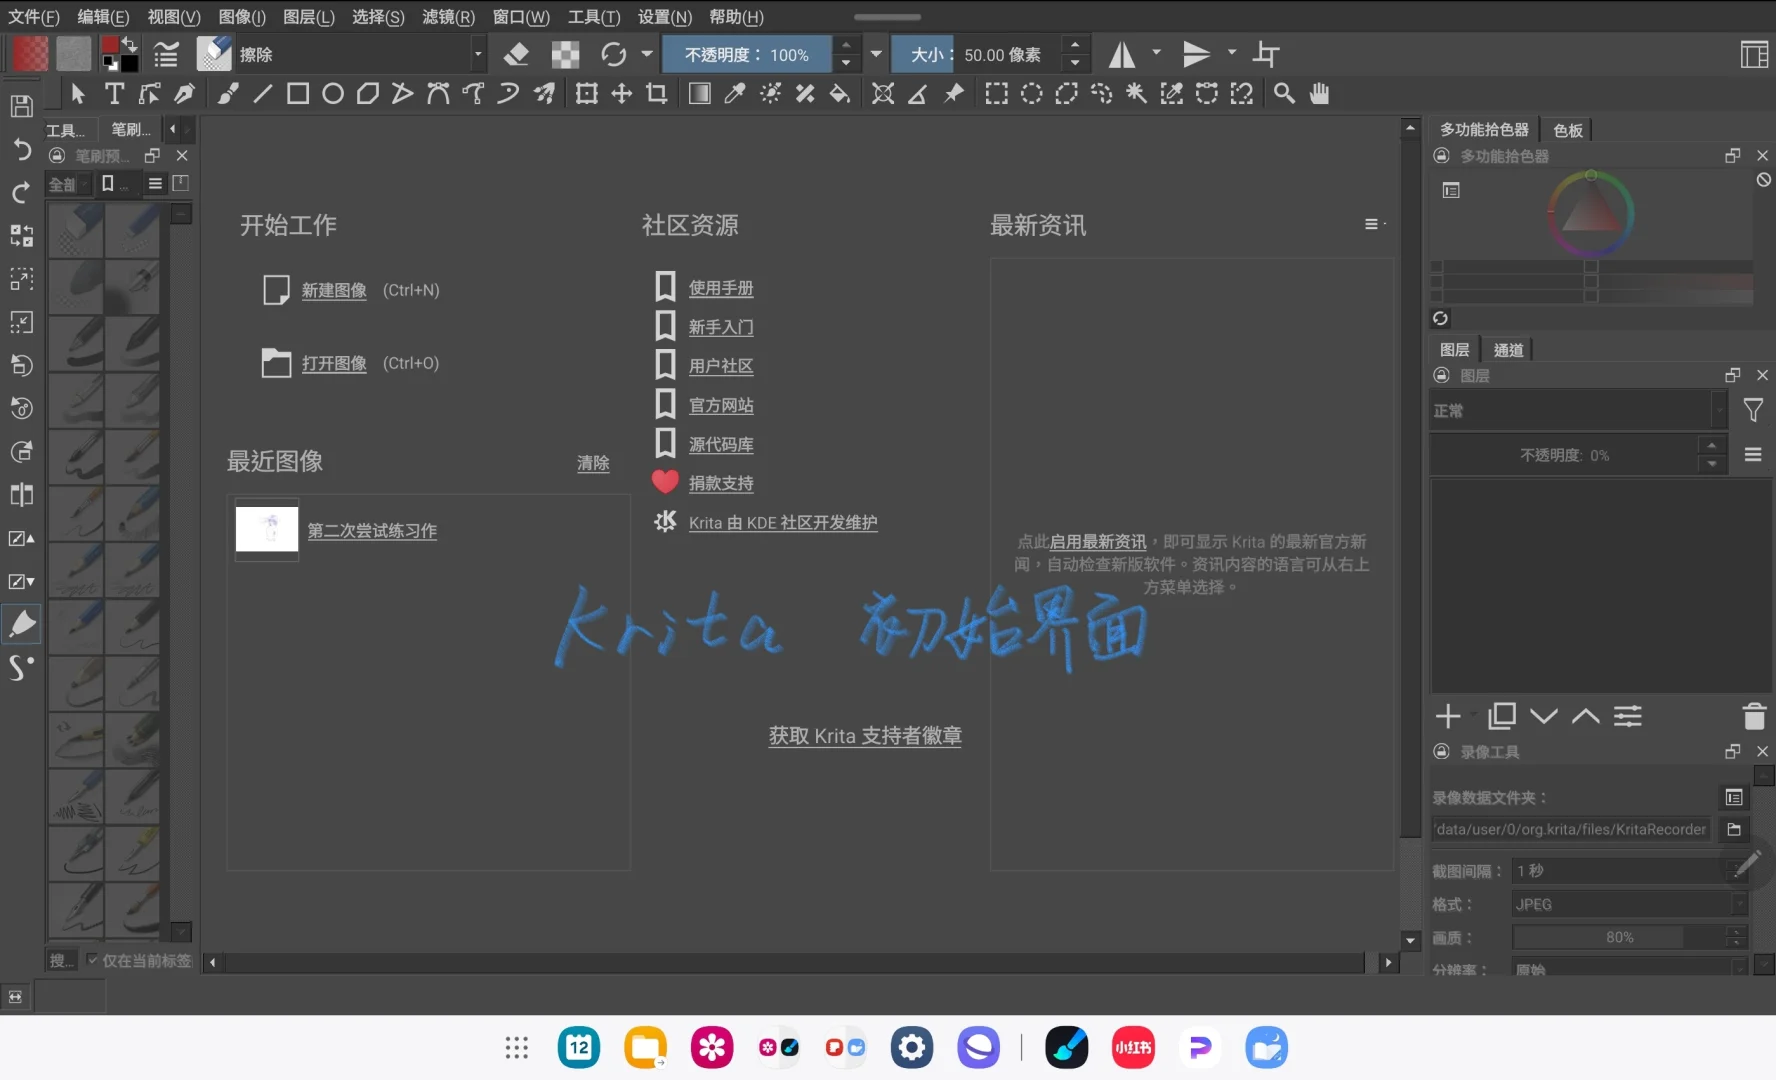The image size is (1776, 1080).
Task: Select the Rectangle shape tool
Action: 298,94
